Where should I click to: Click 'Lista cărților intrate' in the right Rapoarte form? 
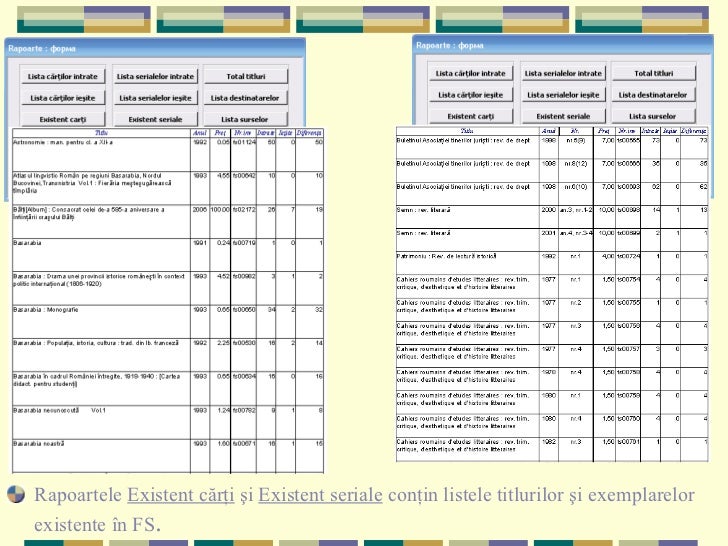(x=470, y=73)
